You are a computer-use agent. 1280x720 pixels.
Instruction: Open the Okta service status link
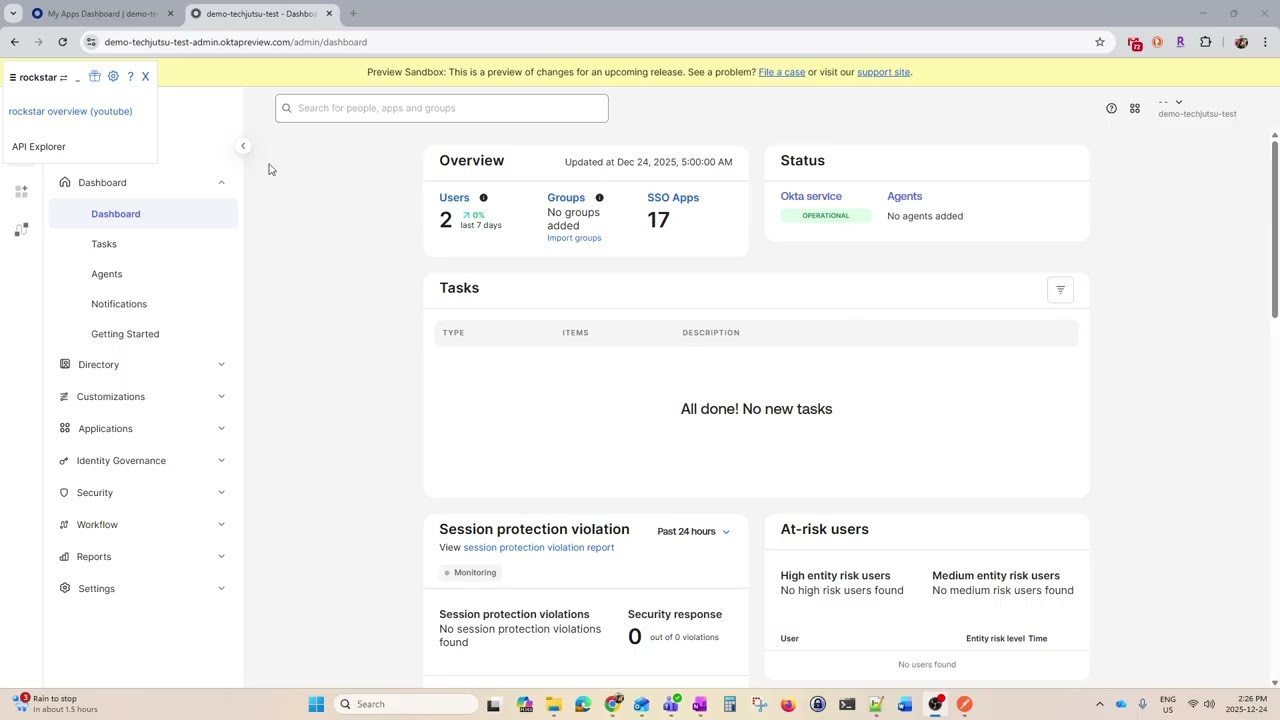click(x=811, y=196)
